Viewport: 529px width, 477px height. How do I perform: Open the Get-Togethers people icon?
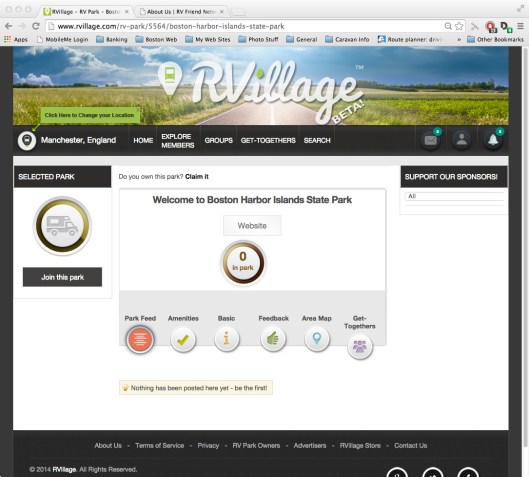pos(360,346)
